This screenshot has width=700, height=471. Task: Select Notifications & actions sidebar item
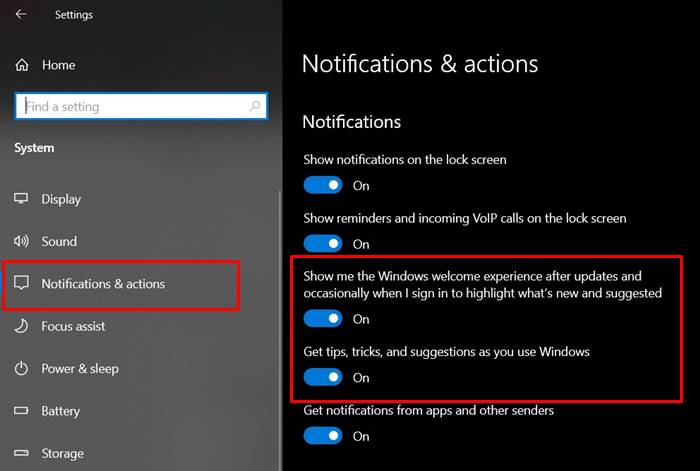point(103,284)
